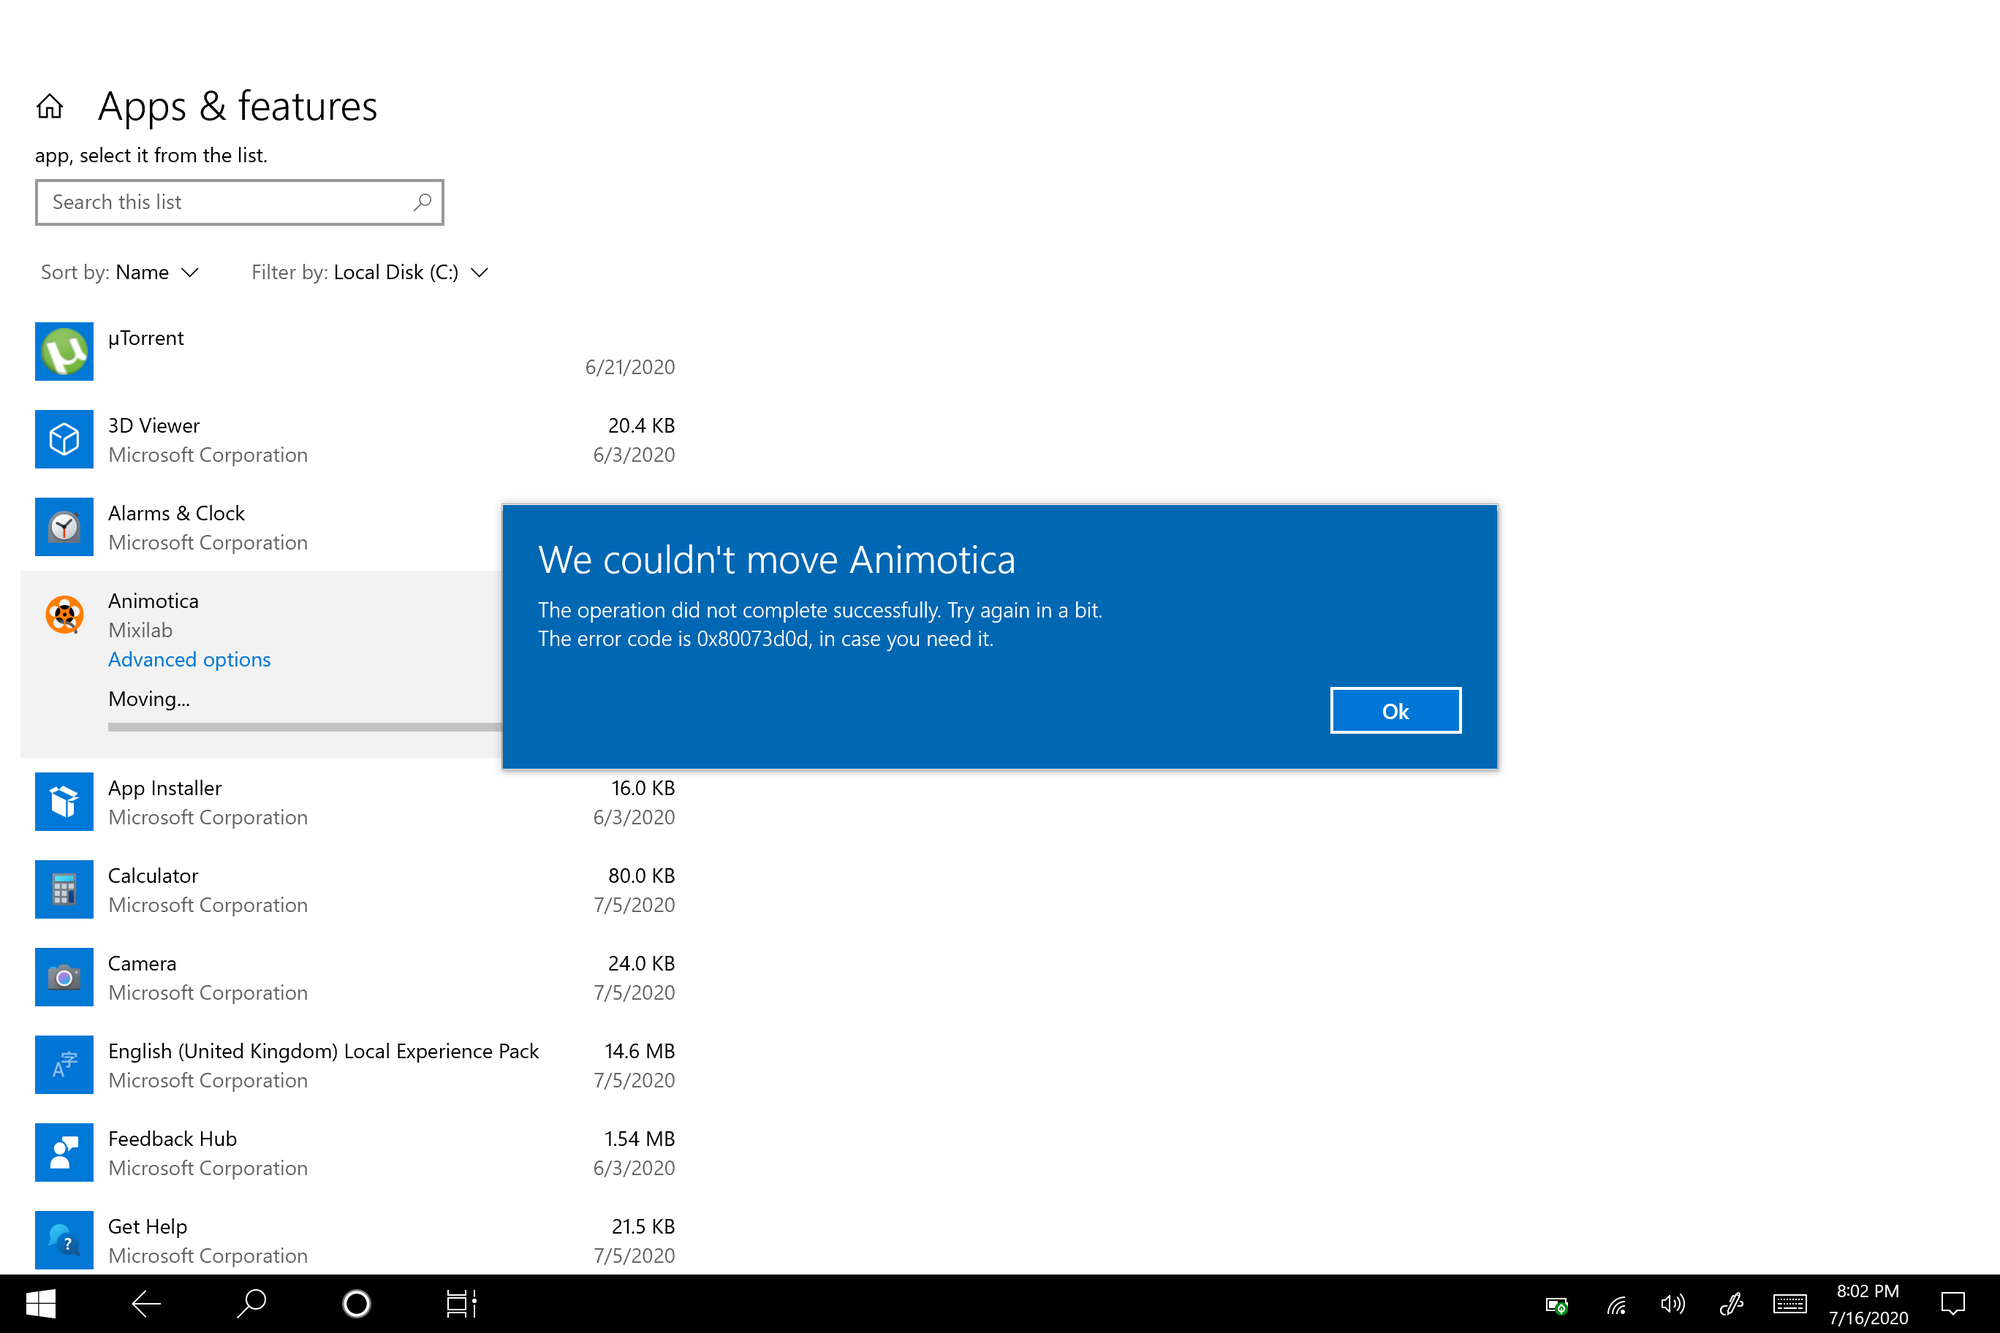The image size is (2000, 1333).
Task: Click the volume speaker tray icon
Action: click(1673, 1304)
